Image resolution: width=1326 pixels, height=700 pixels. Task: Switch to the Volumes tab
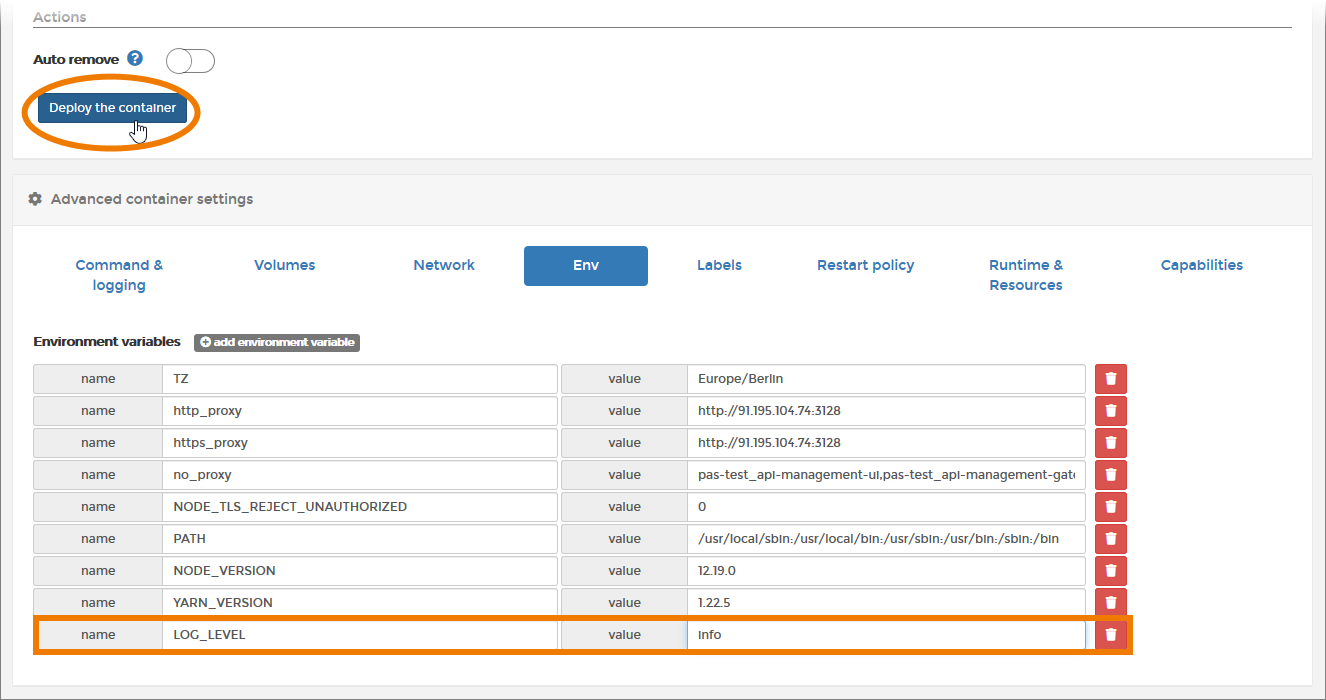click(284, 265)
